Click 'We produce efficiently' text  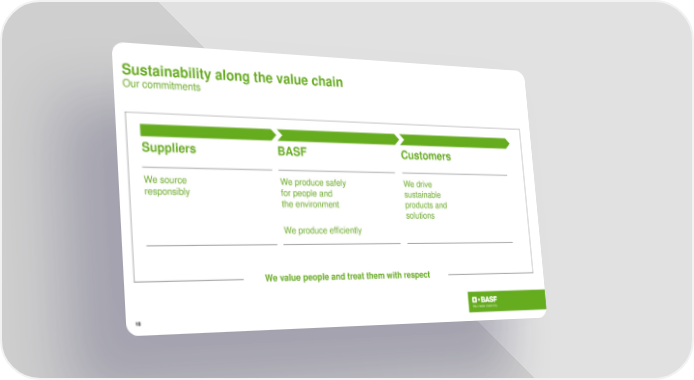click(323, 230)
